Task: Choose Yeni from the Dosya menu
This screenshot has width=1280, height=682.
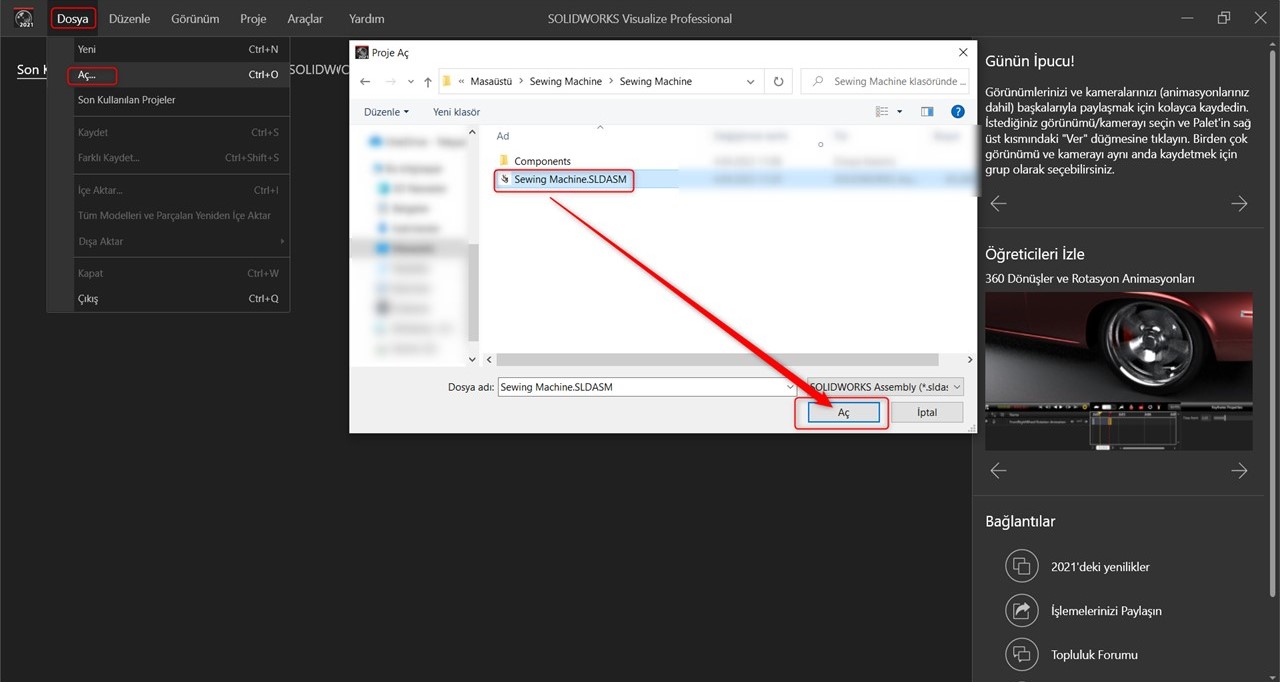Action: 168,49
